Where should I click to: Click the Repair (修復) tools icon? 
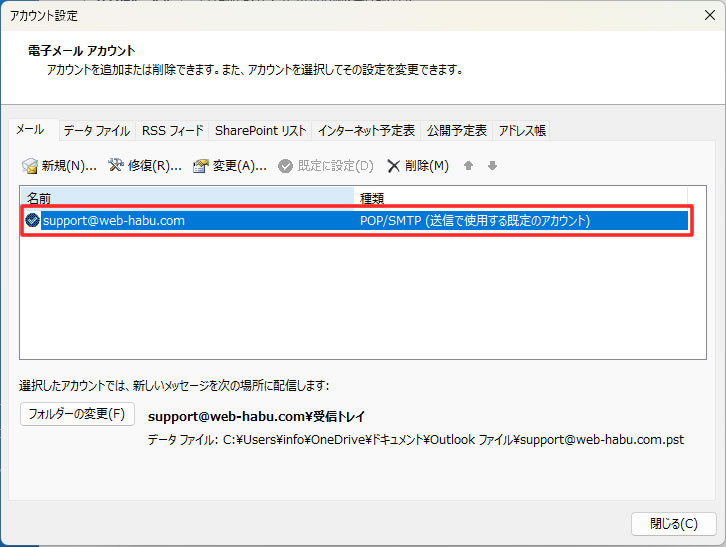pos(115,166)
